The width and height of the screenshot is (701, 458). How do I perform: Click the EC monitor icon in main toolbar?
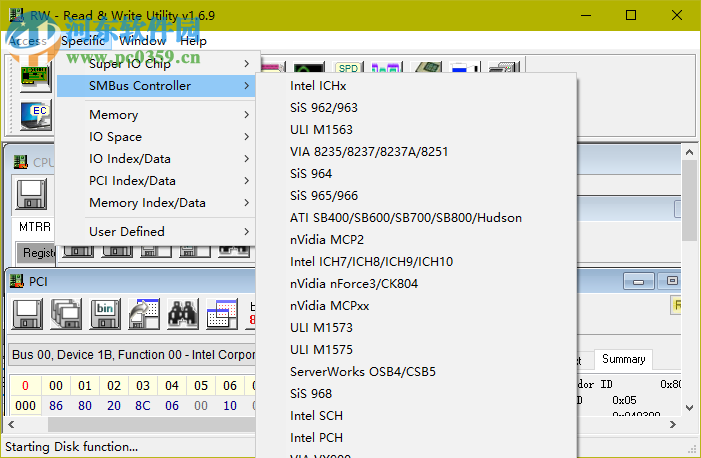coord(36,115)
